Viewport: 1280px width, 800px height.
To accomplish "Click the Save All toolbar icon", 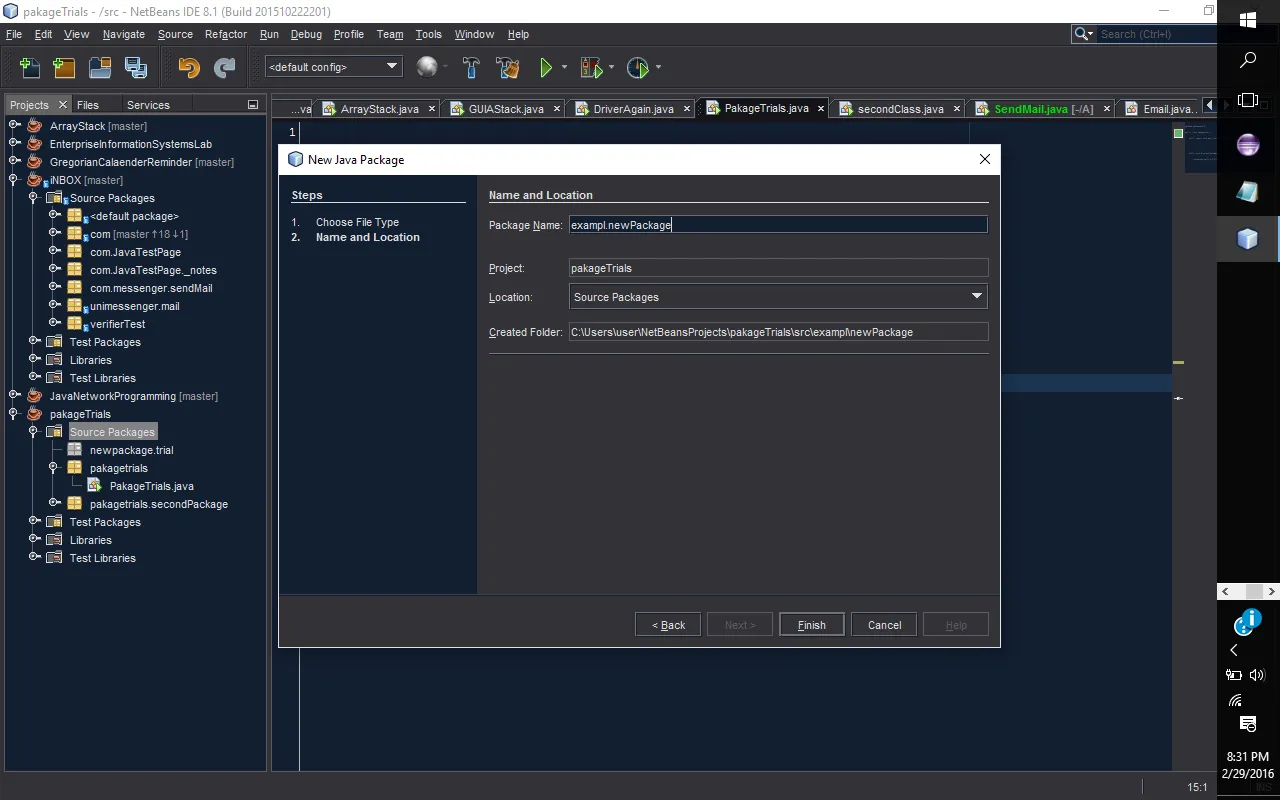I will [x=135, y=68].
